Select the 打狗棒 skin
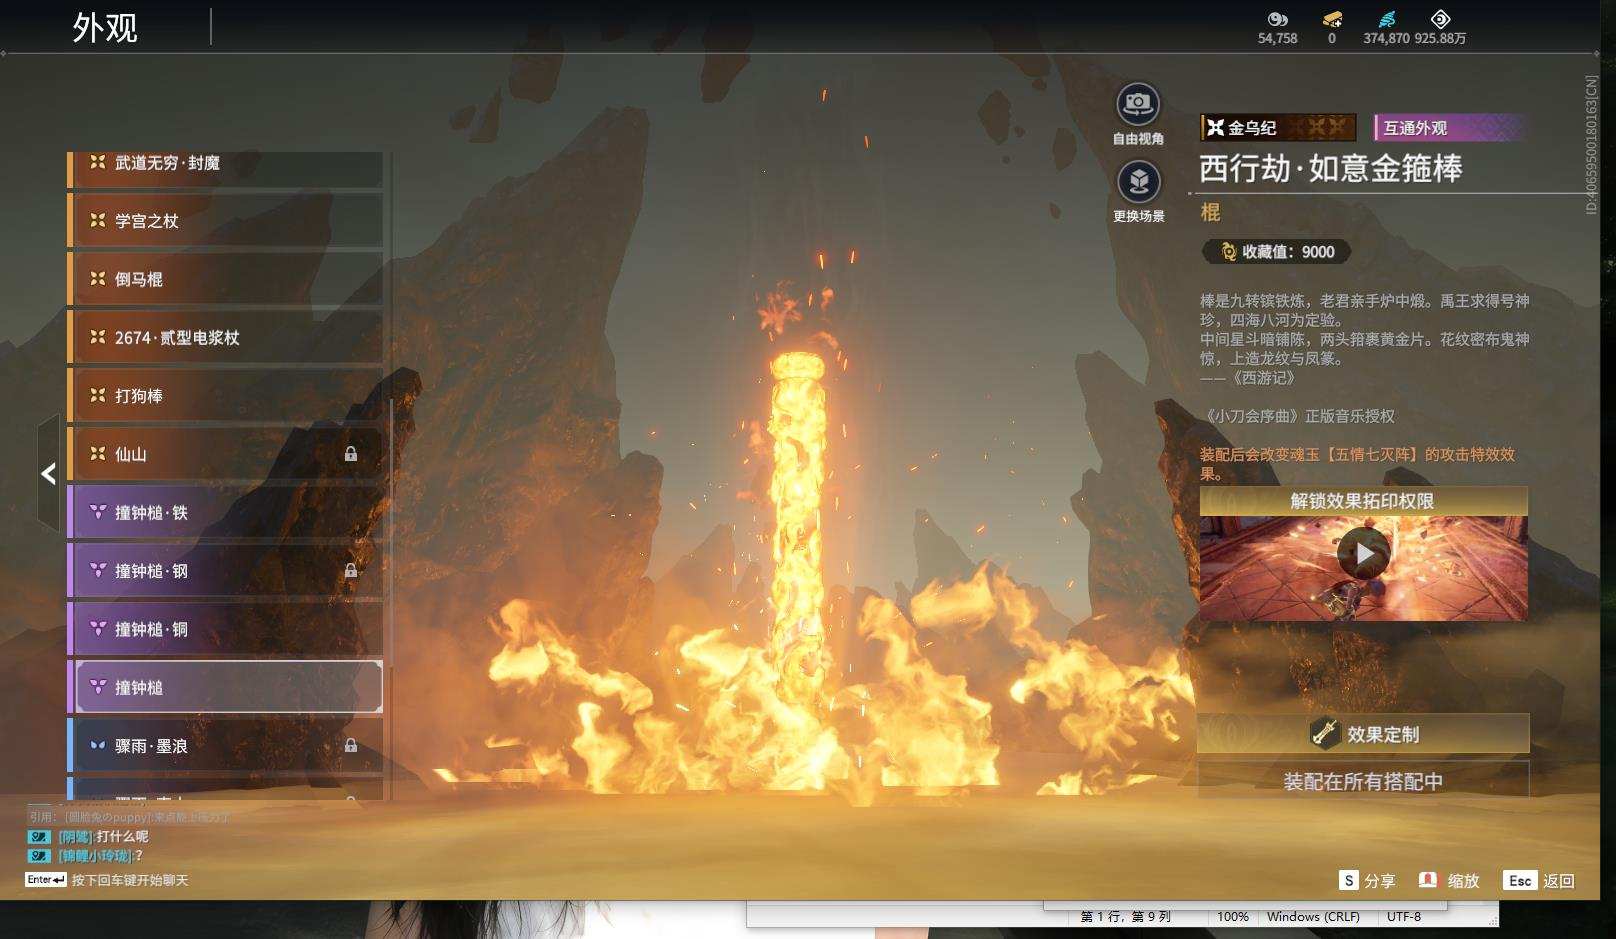1616x939 pixels. [225, 396]
